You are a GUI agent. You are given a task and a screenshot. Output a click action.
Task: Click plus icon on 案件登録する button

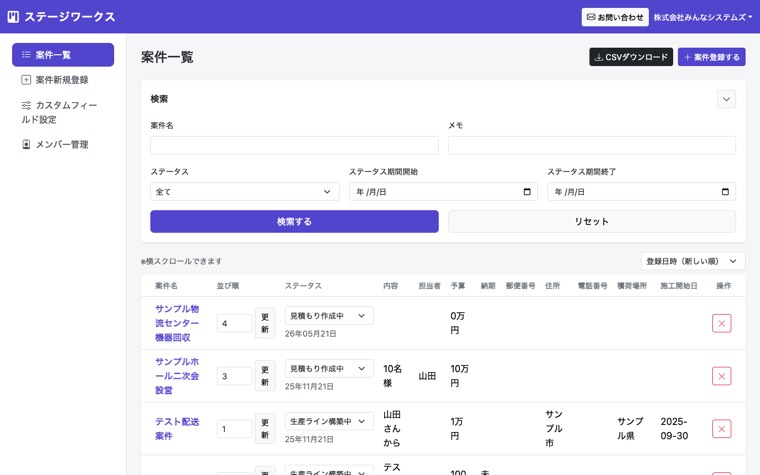(687, 57)
